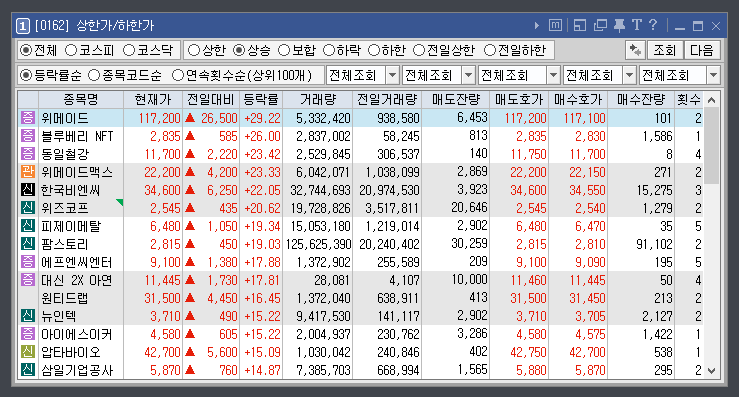Image resolution: width=739 pixels, height=397 pixels.
Task: Open the fourth 전체조회 dropdown
Action: click(x=629, y=75)
